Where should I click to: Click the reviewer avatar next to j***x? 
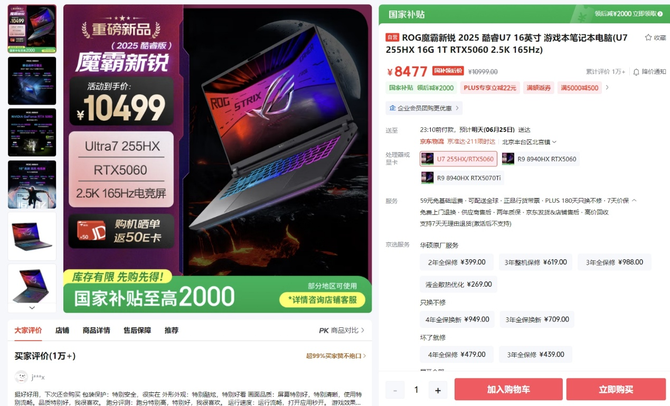tap(21, 377)
